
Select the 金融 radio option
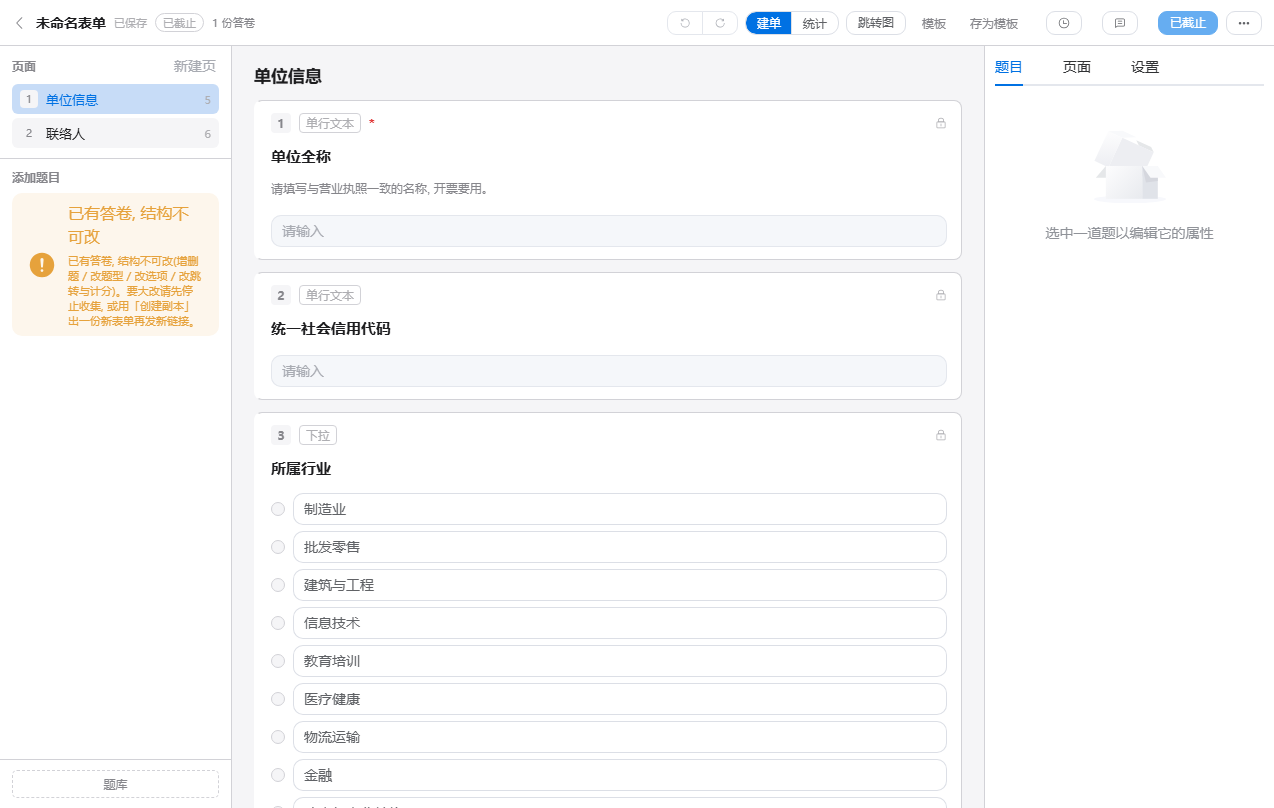click(x=278, y=775)
